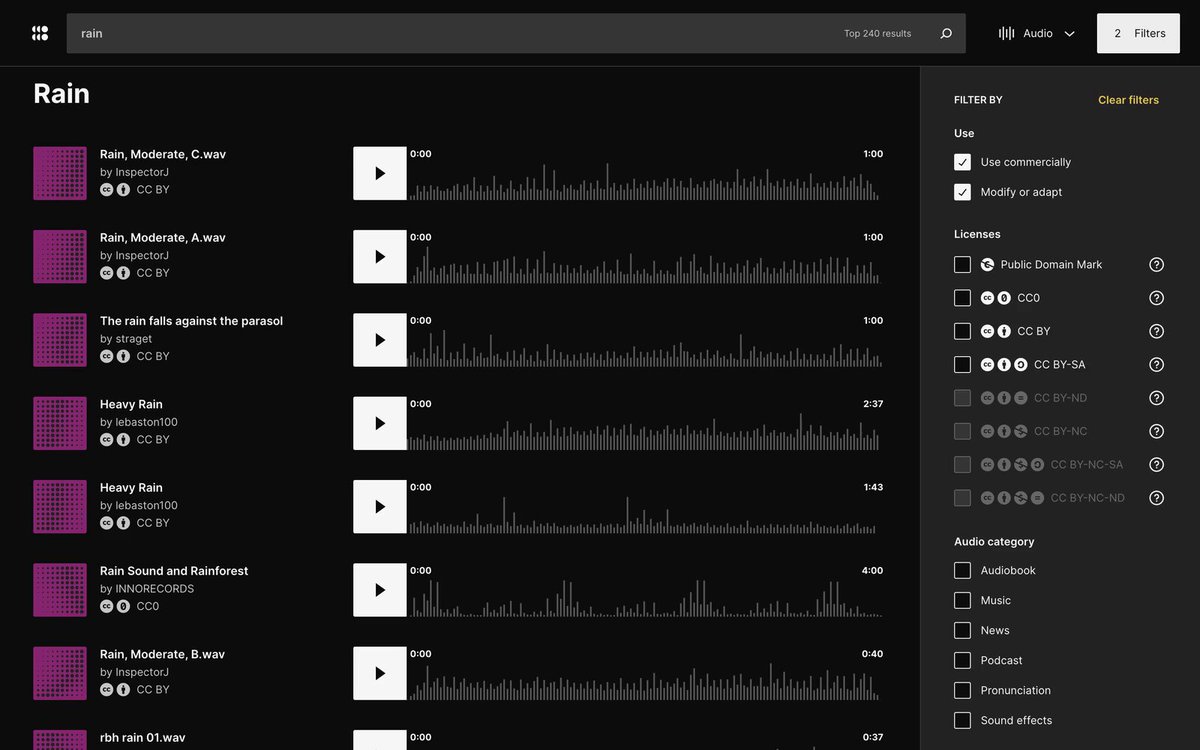This screenshot has width=1200, height=750.
Task: Focus the search field containing "rain"
Action: pyautogui.click(x=455, y=33)
